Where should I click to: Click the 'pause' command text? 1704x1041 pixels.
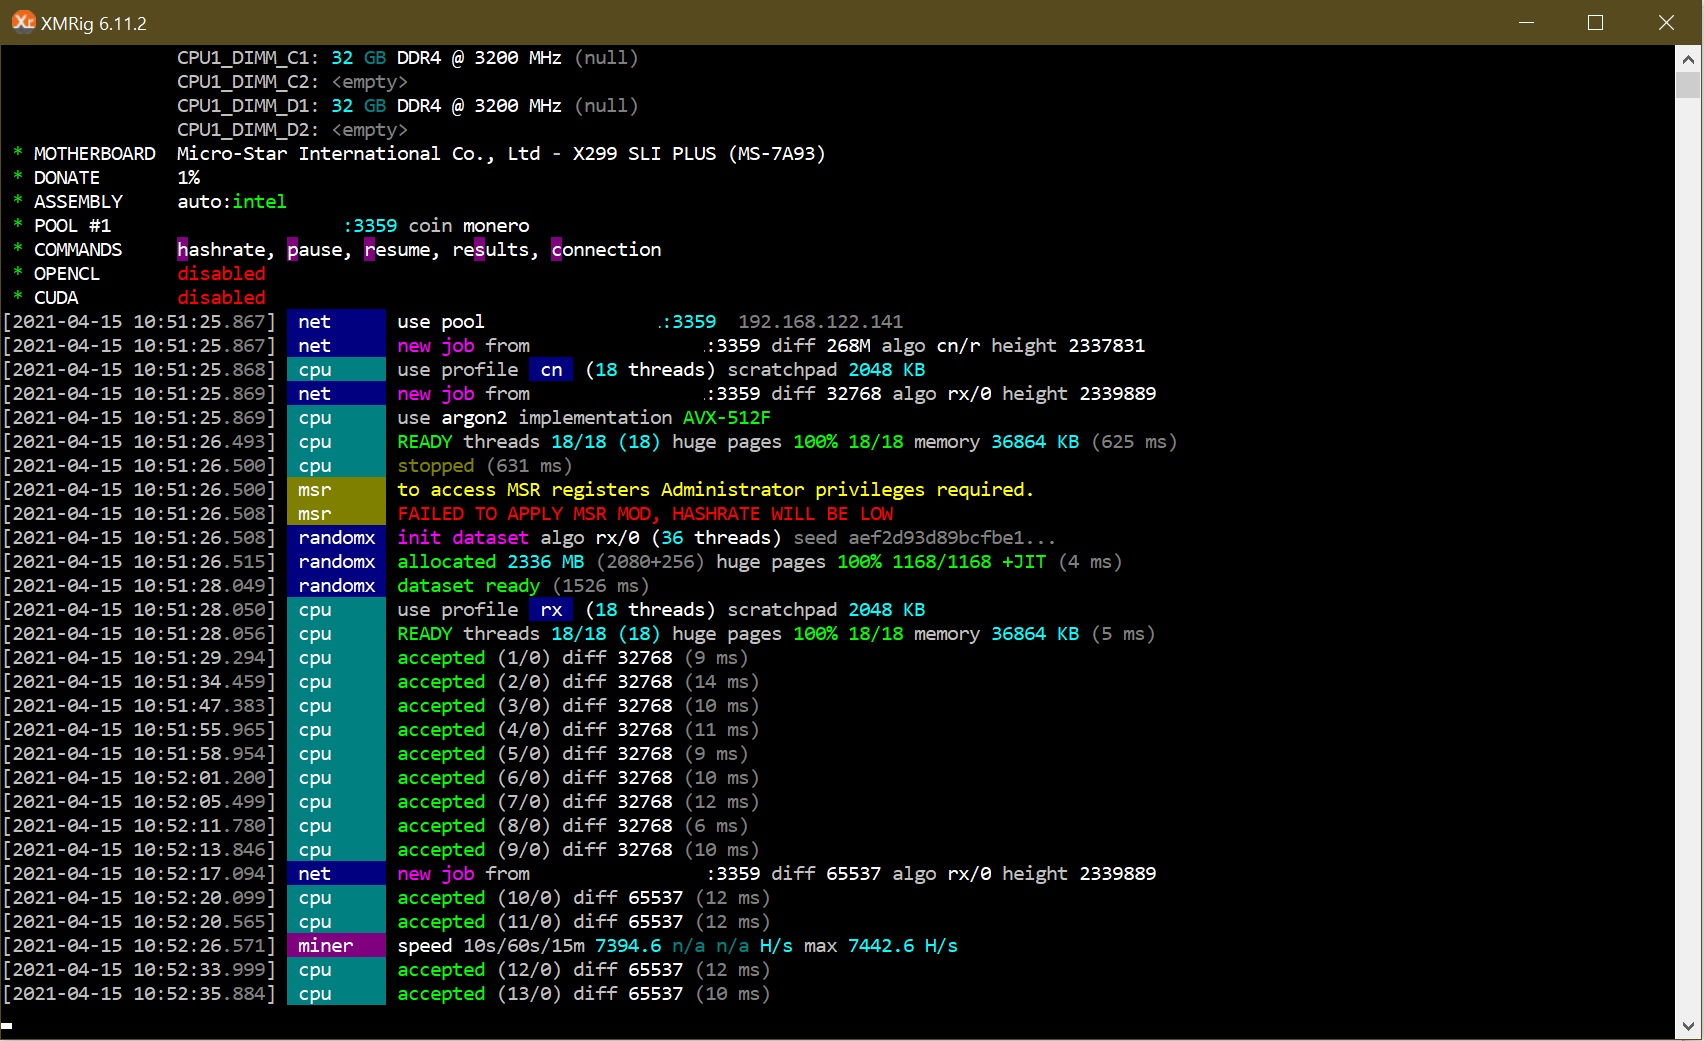click(315, 250)
